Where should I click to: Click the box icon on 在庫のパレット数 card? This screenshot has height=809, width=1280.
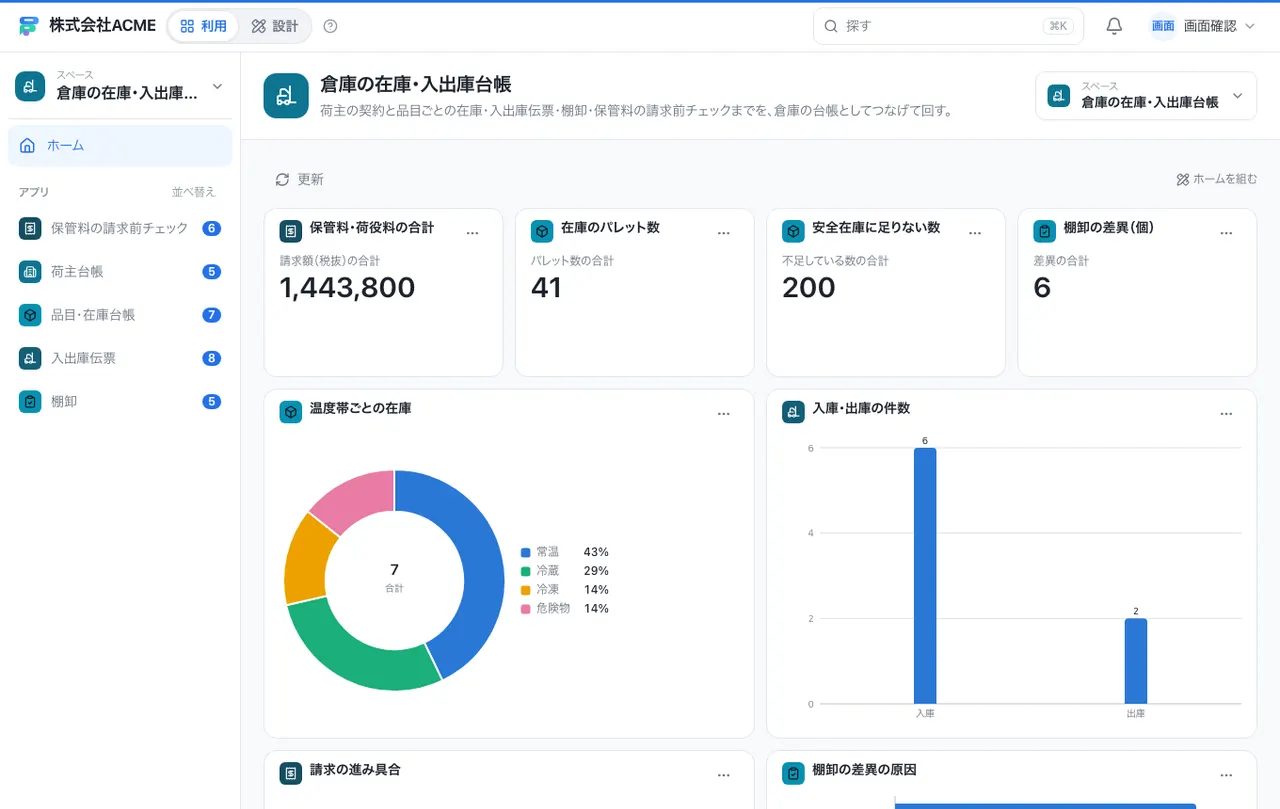(542, 231)
